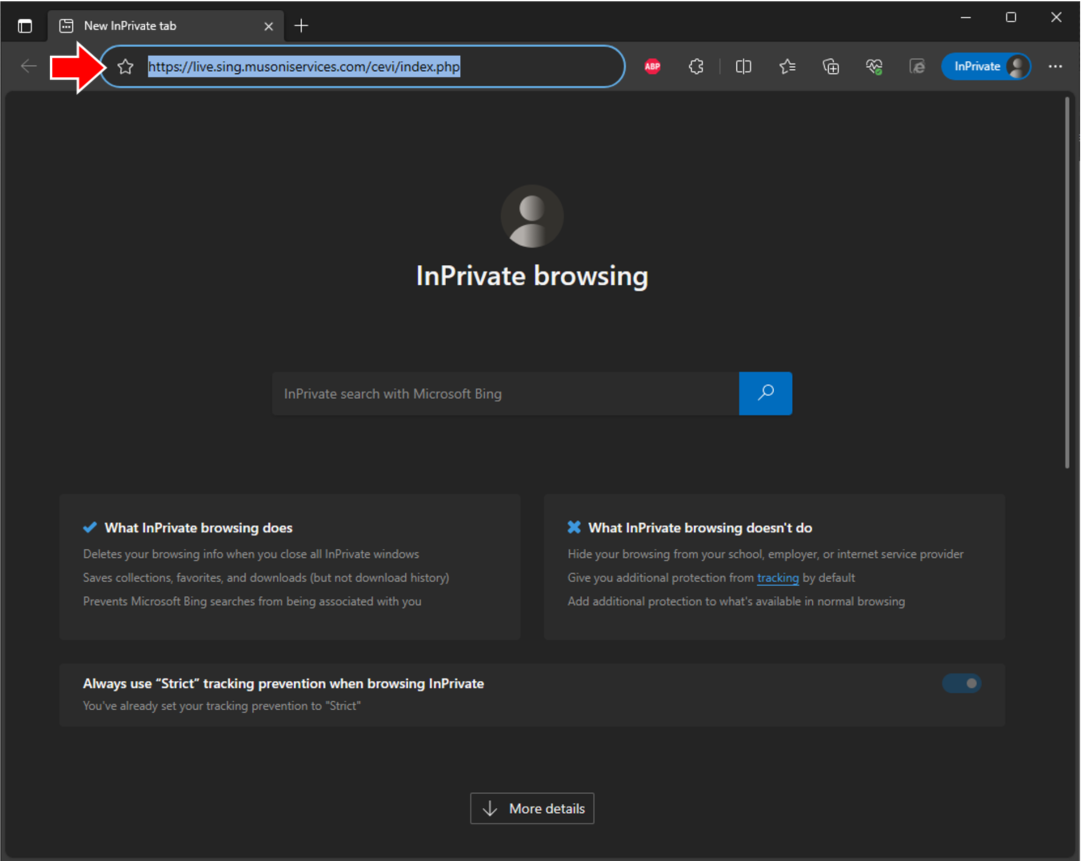This screenshot has width=1081, height=861.
Task: Click InPrivate search with Microsoft Bing box
Action: click(x=505, y=394)
